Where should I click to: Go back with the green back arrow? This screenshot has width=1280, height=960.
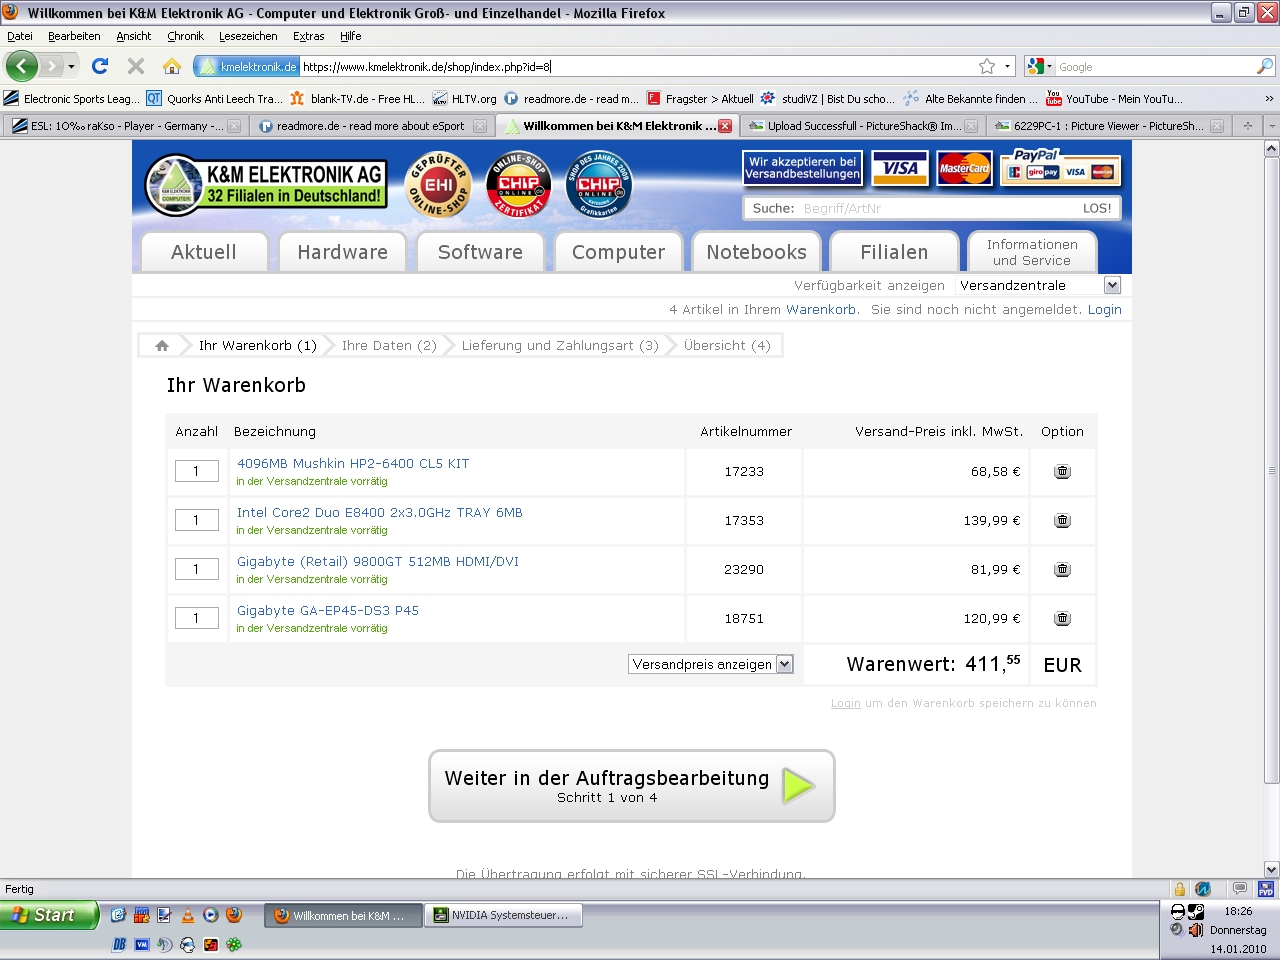pyautogui.click(x=21, y=66)
